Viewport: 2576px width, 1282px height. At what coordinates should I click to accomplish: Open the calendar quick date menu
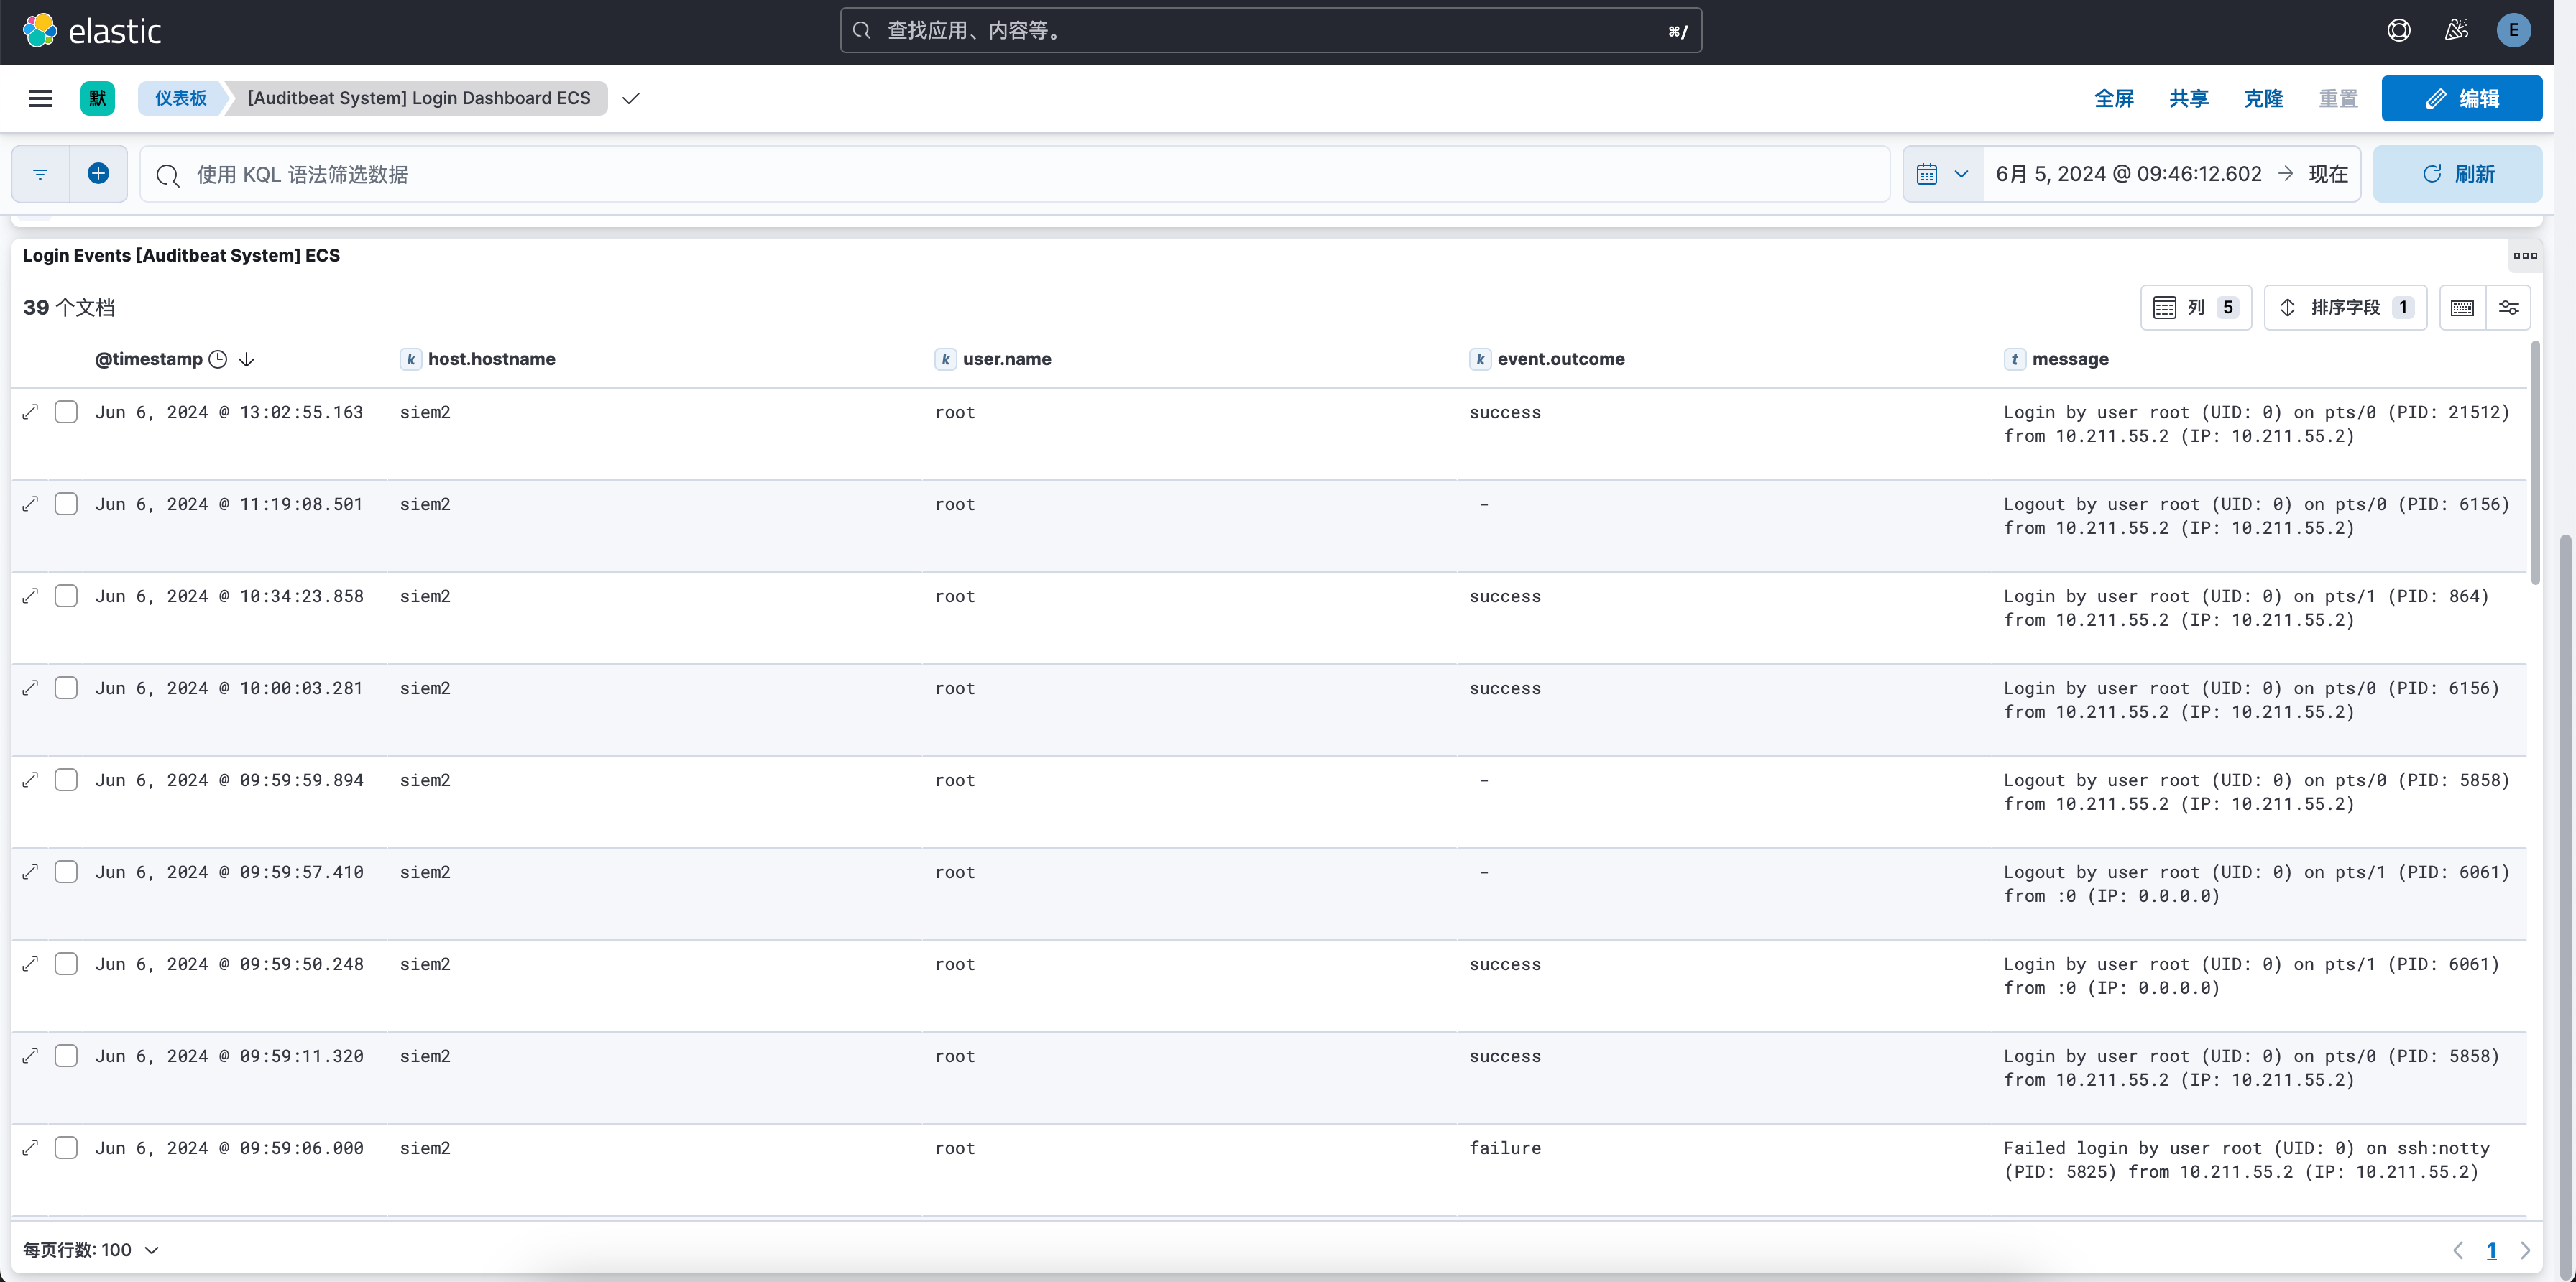(x=1942, y=174)
